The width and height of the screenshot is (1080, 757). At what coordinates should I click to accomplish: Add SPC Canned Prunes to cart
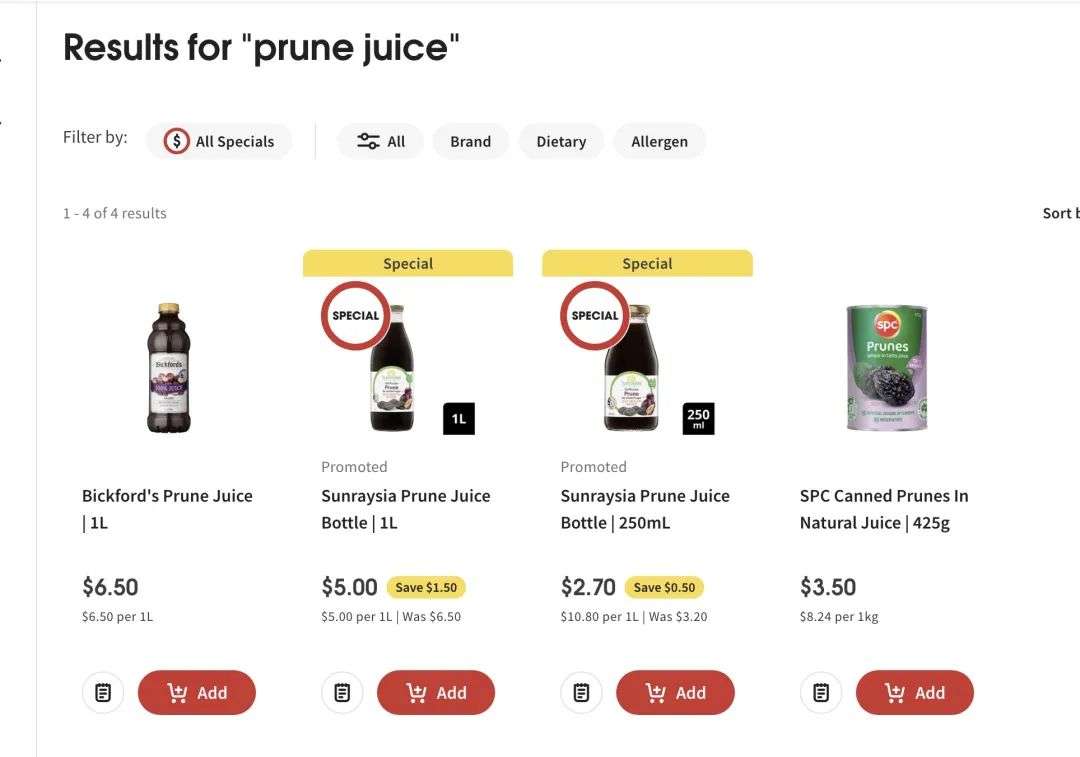(x=915, y=692)
